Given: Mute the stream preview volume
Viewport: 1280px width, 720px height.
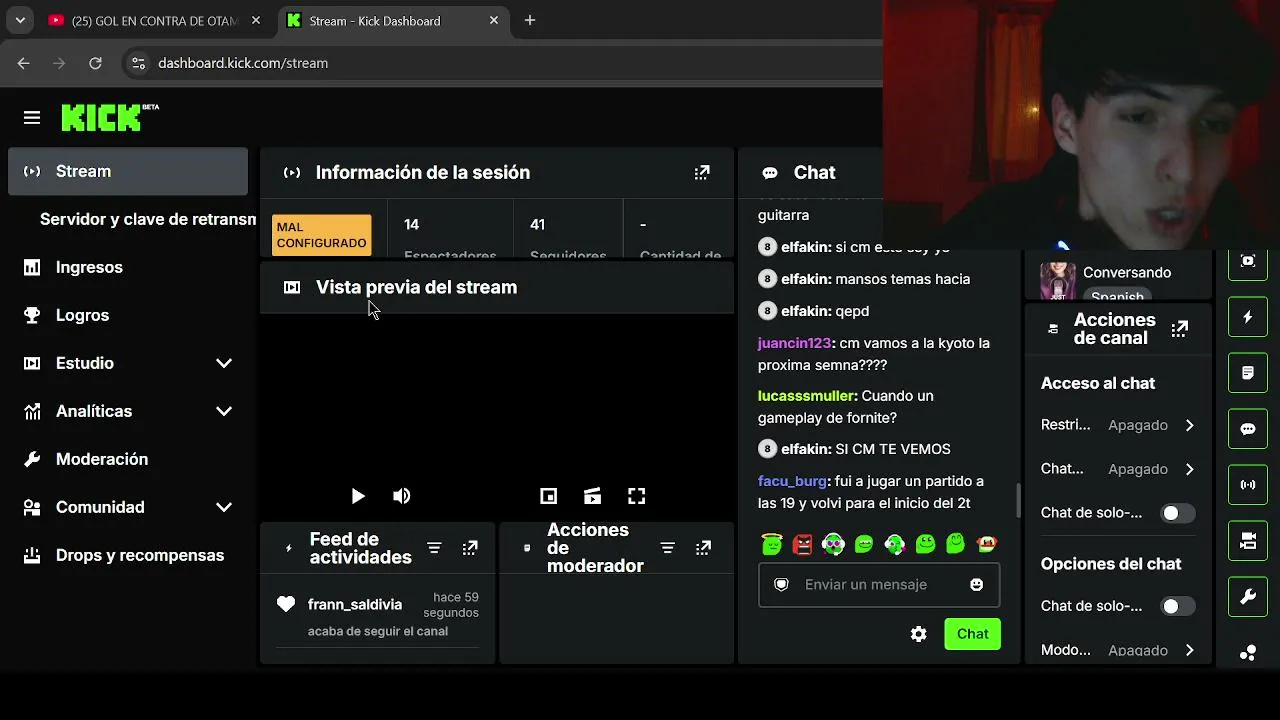Looking at the screenshot, I should pyautogui.click(x=402, y=496).
